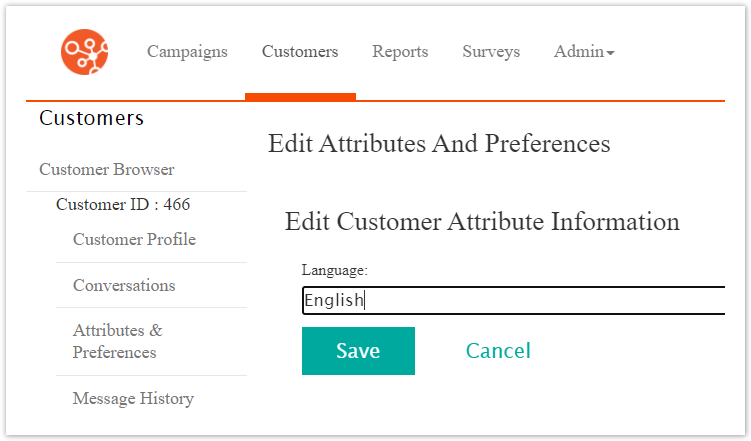The image size is (751, 441).
Task: View the Conversations sidebar item
Action: point(124,286)
